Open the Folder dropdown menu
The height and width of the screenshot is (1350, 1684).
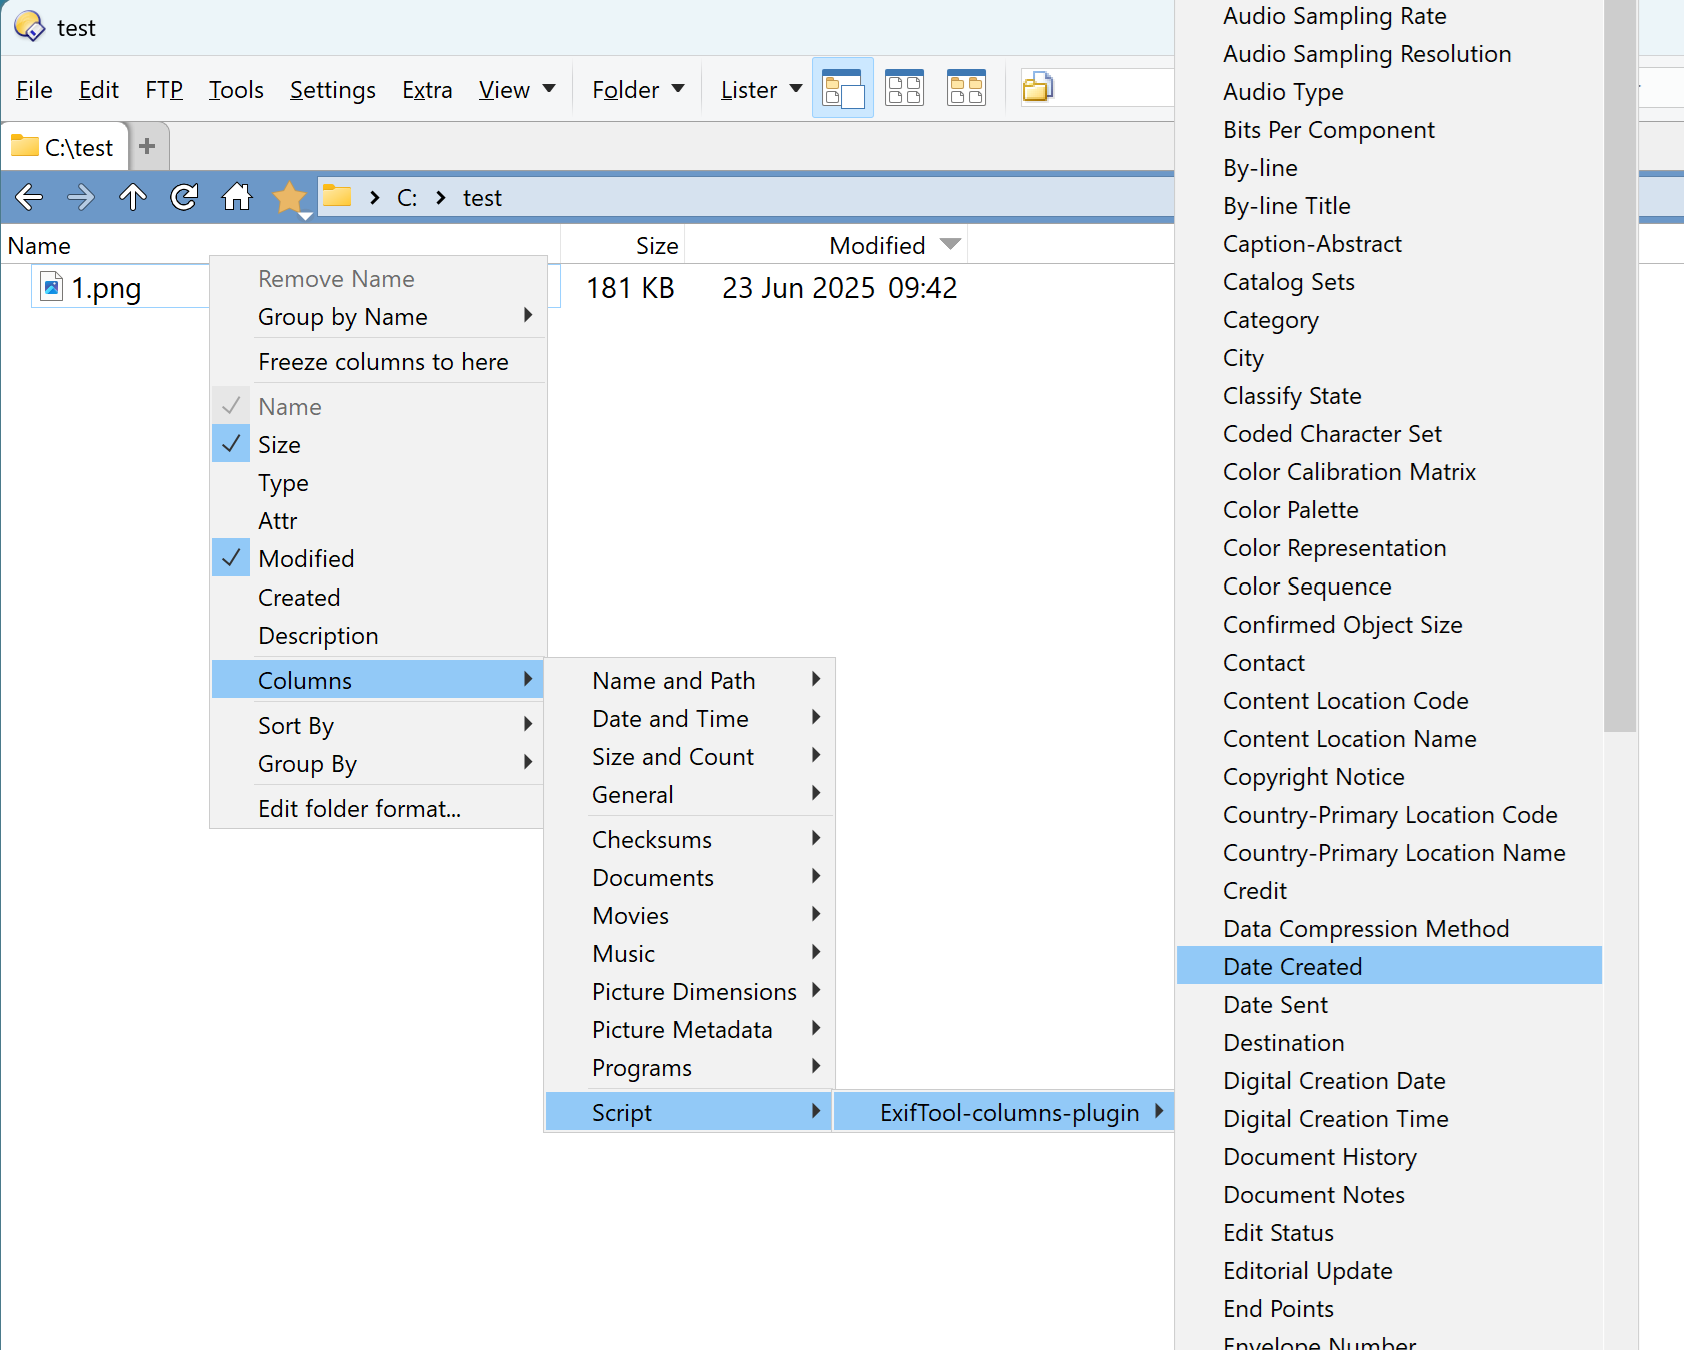pyautogui.click(x=638, y=90)
